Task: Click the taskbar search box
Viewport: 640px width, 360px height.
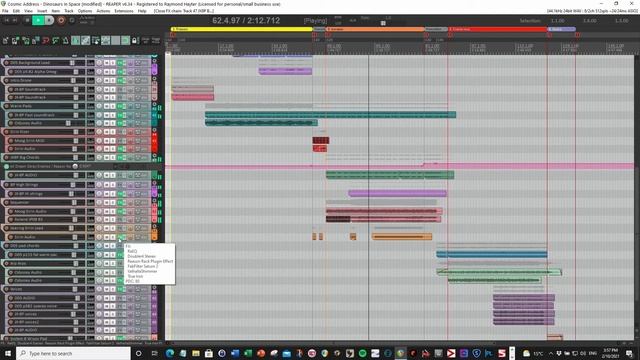Action: [73, 353]
